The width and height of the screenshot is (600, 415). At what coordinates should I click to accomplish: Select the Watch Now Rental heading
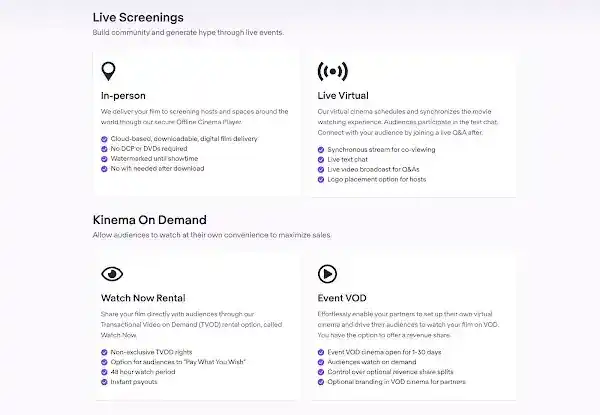(143, 298)
